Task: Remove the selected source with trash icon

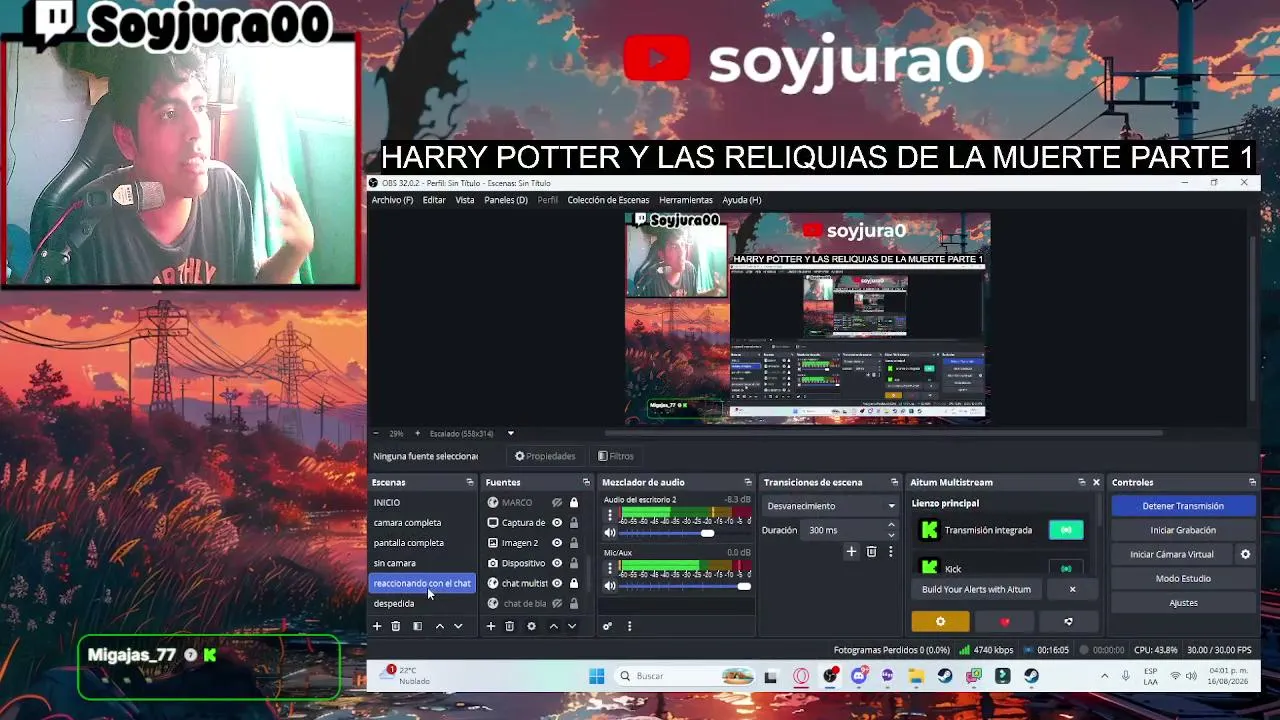Action: pos(509,626)
